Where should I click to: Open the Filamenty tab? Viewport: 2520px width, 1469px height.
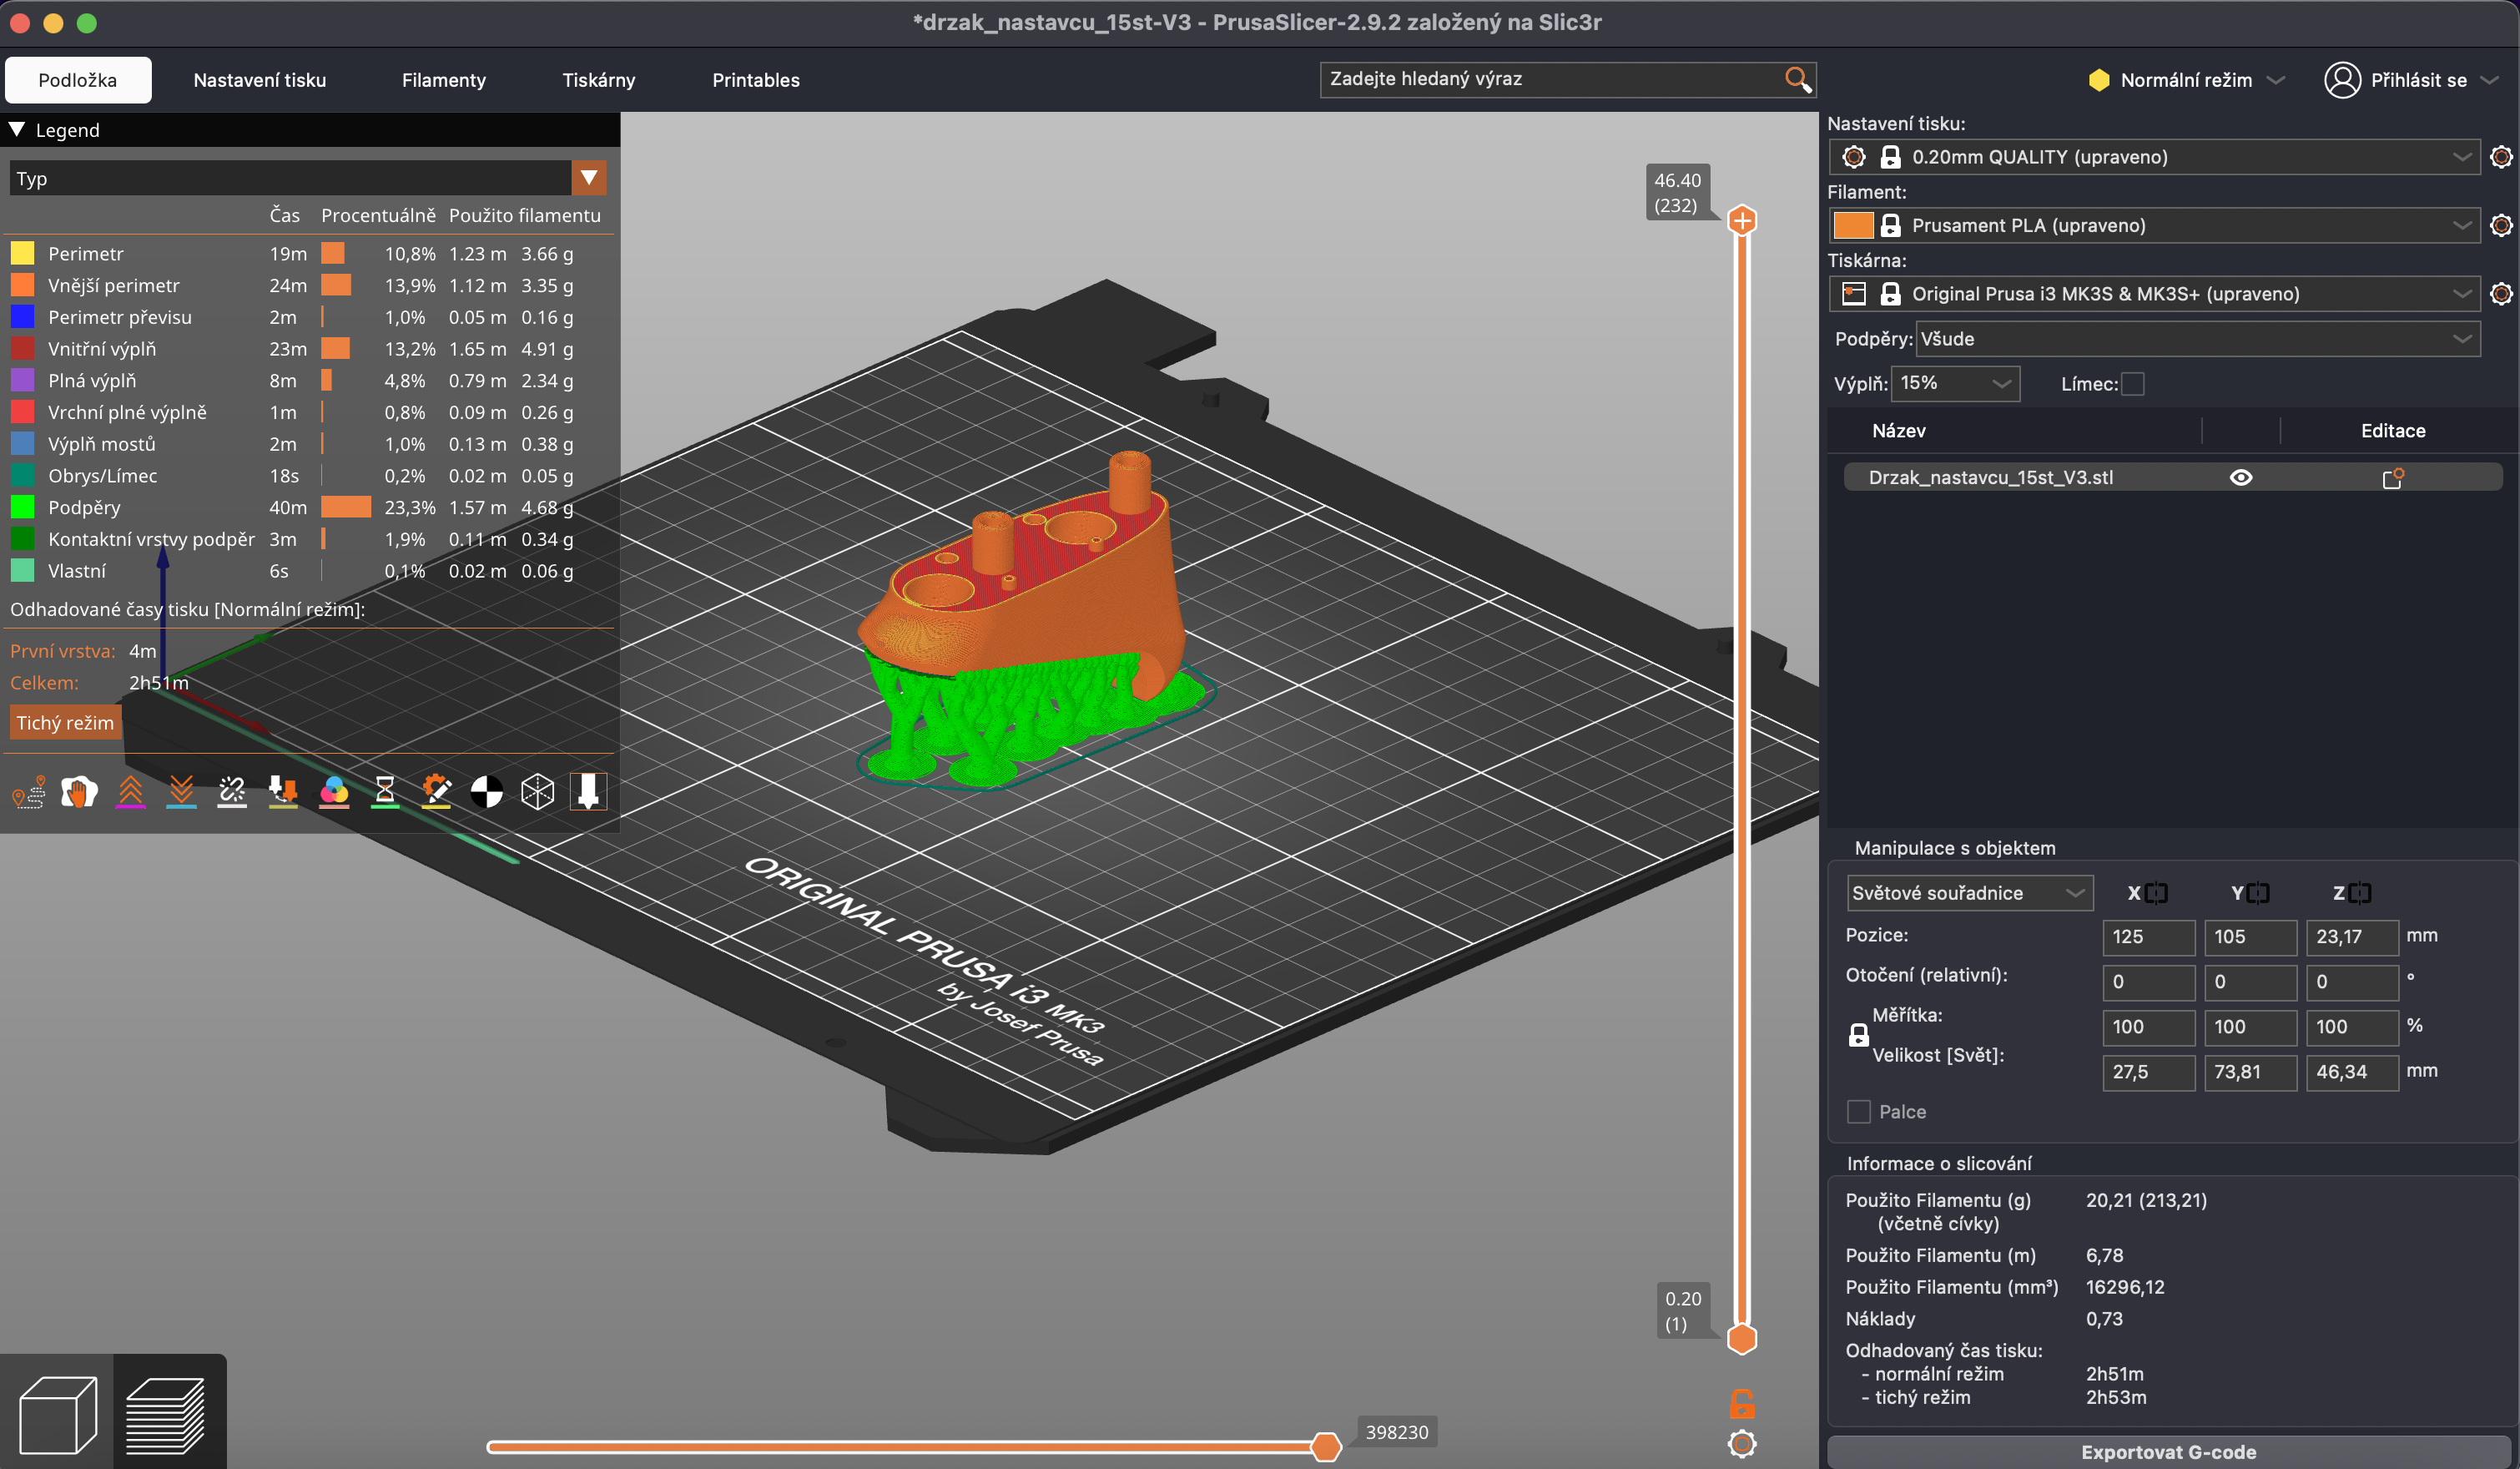pyautogui.click(x=443, y=80)
